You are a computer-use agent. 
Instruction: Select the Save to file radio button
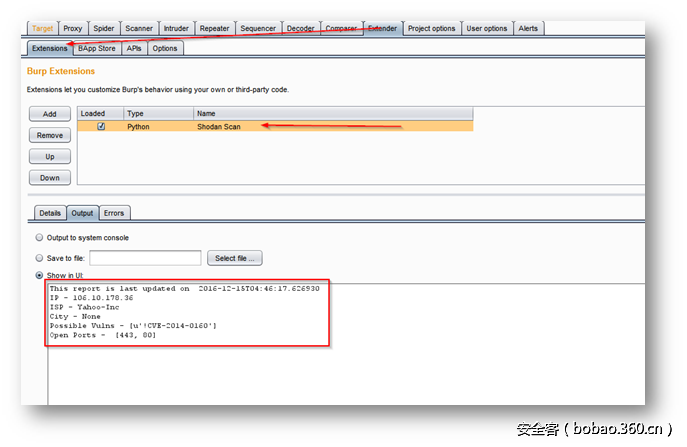coord(39,258)
